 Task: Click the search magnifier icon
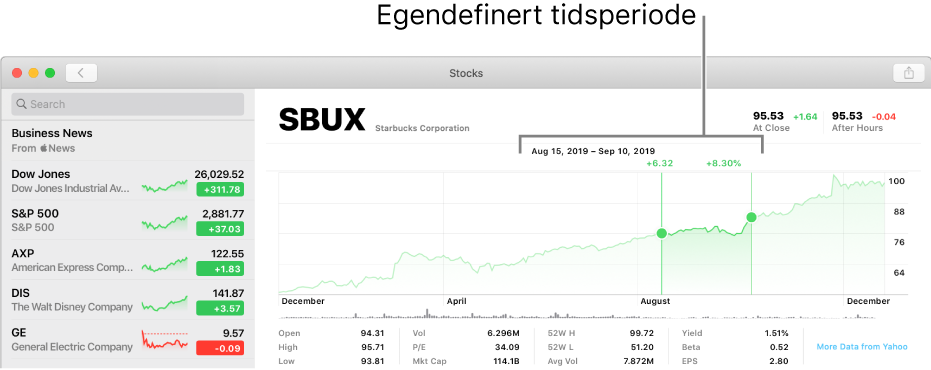tap(21, 104)
